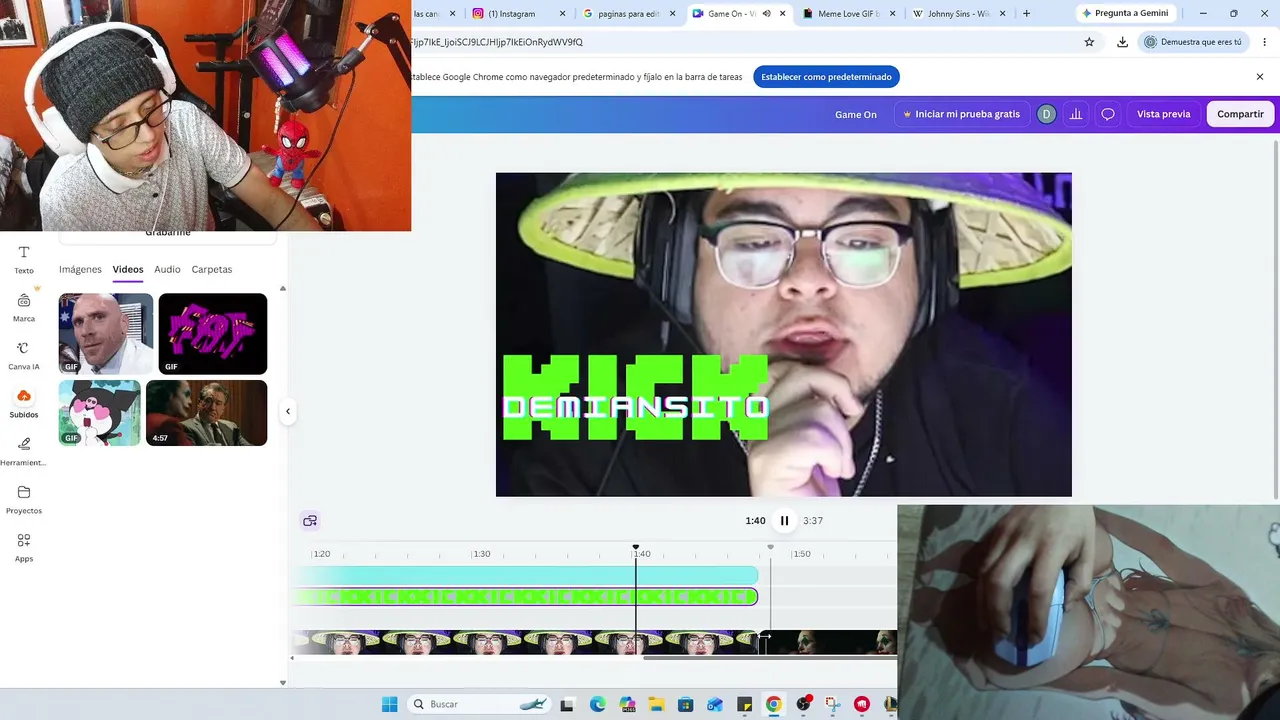Select the cyan audio track on the timeline
The image size is (1280, 720).
pyautogui.click(x=527, y=575)
